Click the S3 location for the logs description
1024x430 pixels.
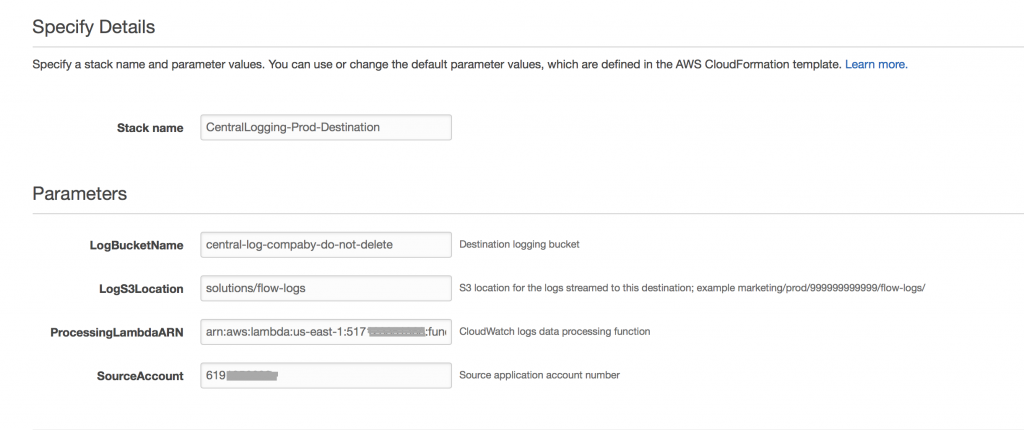point(575,288)
